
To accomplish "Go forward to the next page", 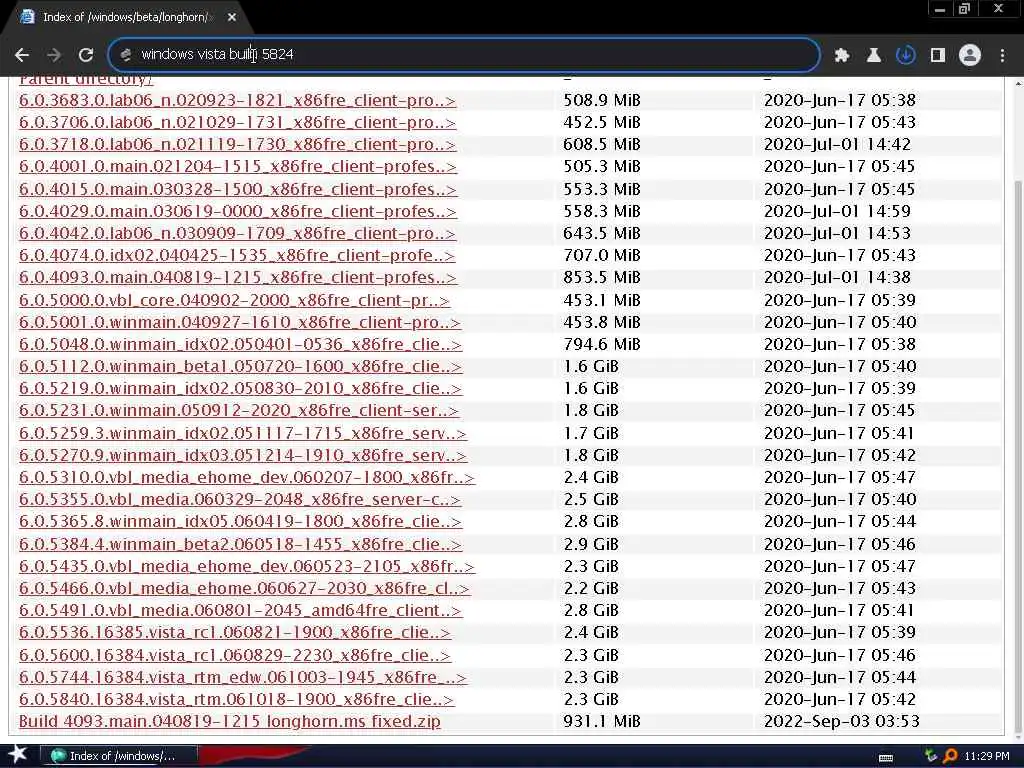I will pyautogui.click(x=54, y=55).
